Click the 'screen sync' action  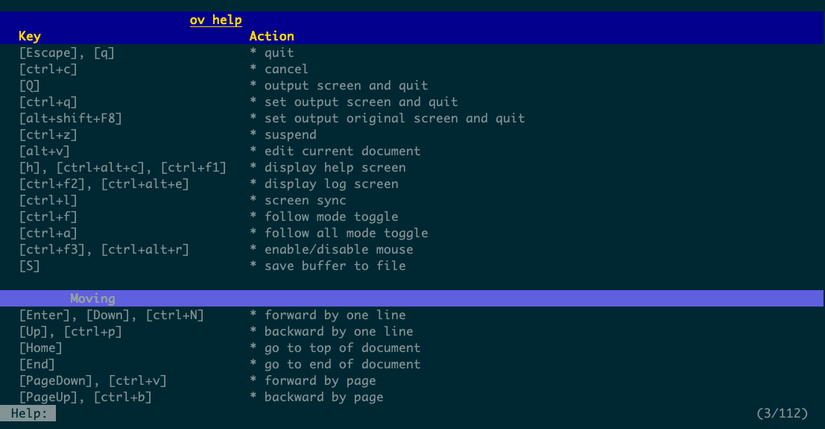pos(305,200)
